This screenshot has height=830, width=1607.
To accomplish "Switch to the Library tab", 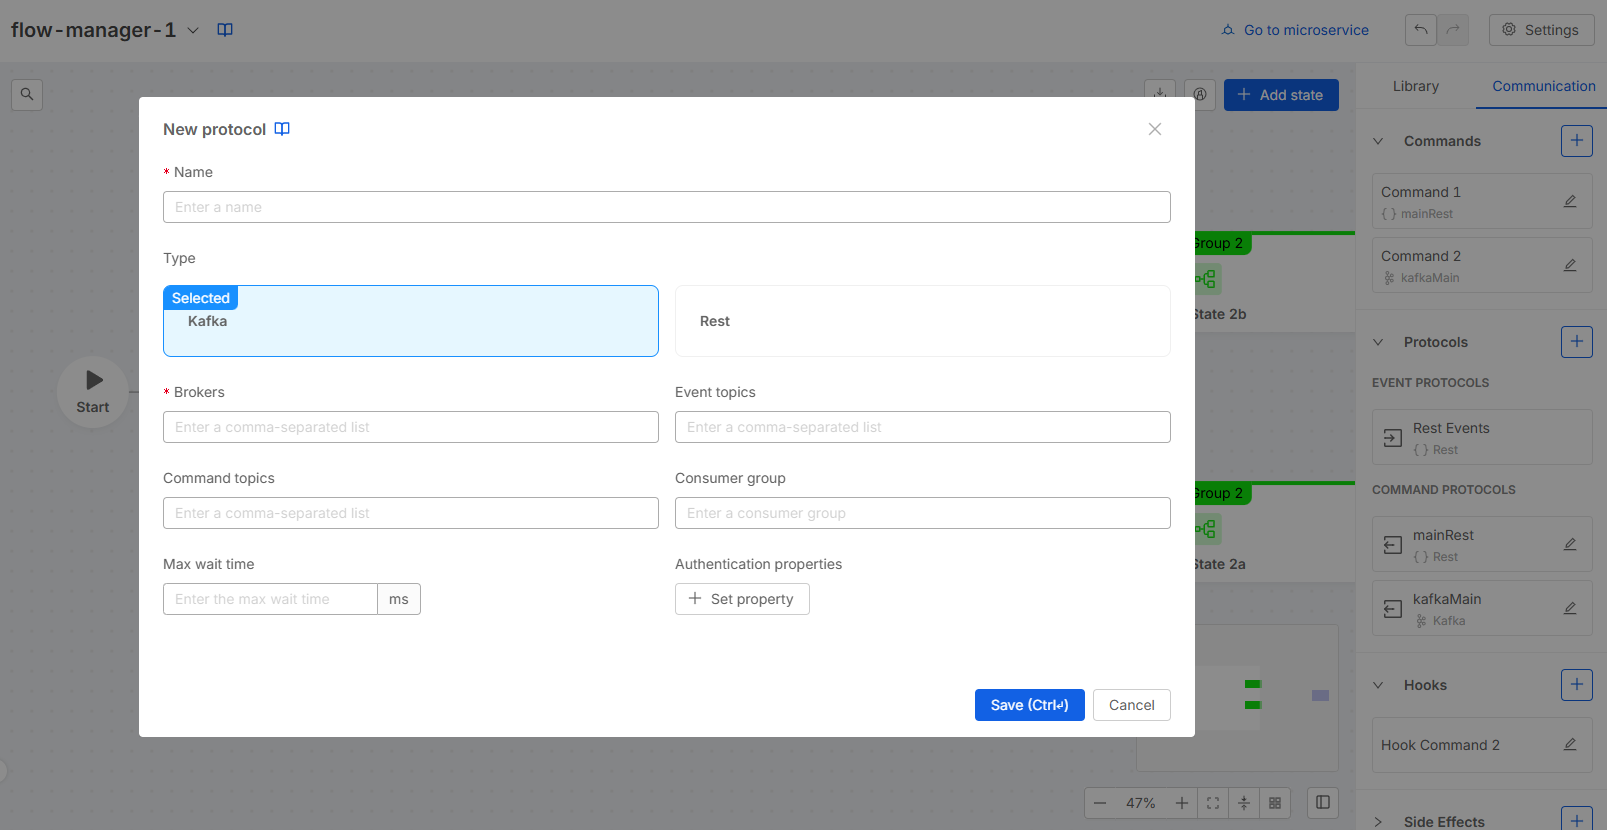I will pos(1415,86).
